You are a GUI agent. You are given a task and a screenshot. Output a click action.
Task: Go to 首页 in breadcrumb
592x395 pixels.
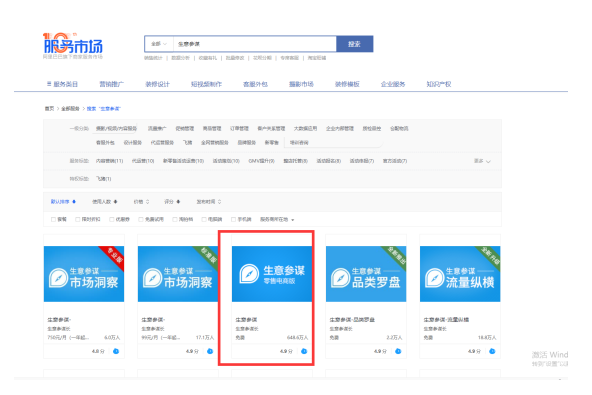(x=49, y=109)
